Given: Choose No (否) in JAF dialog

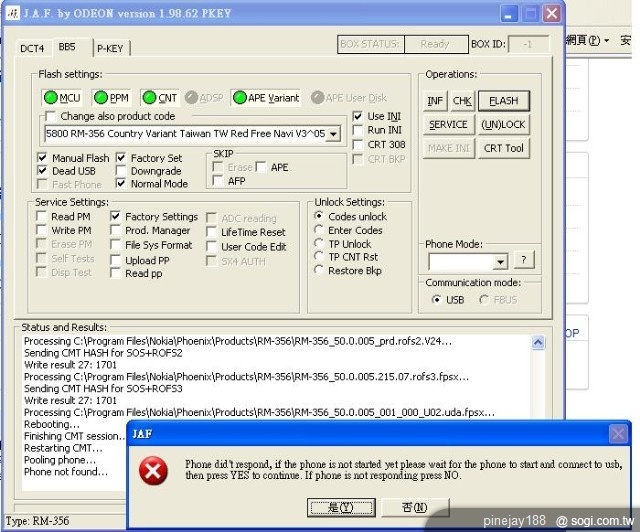Looking at the screenshot, I should 415,508.
